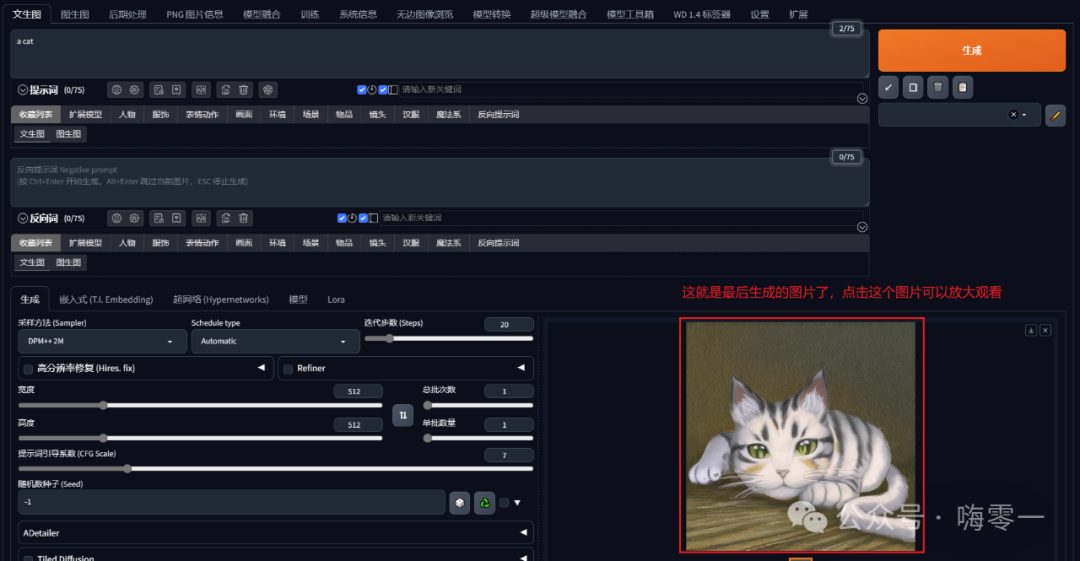This screenshot has width=1080, height=561.
Task: Toggle the second checkbox in the 反向词 row
Action: coord(363,218)
